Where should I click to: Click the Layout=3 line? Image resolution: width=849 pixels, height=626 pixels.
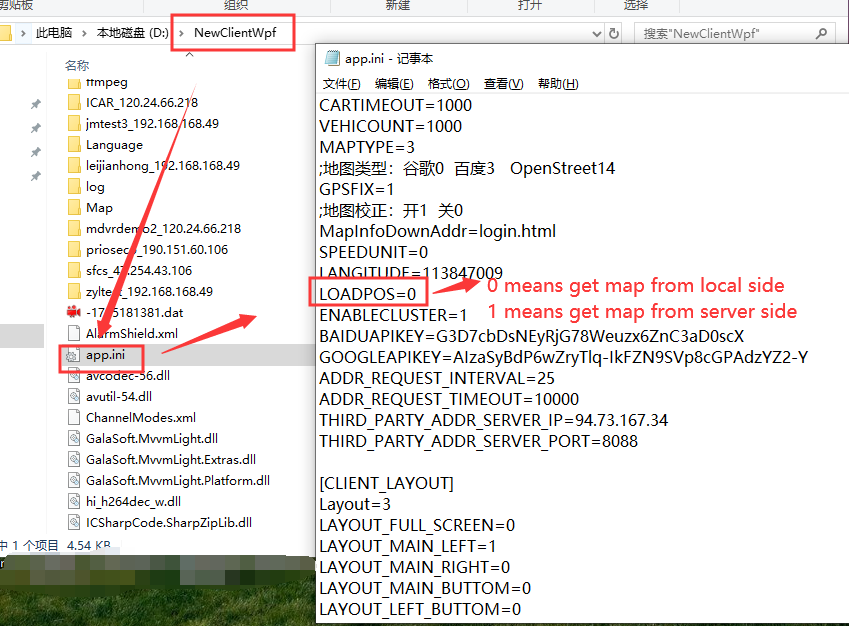pyautogui.click(x=355, y=504)
